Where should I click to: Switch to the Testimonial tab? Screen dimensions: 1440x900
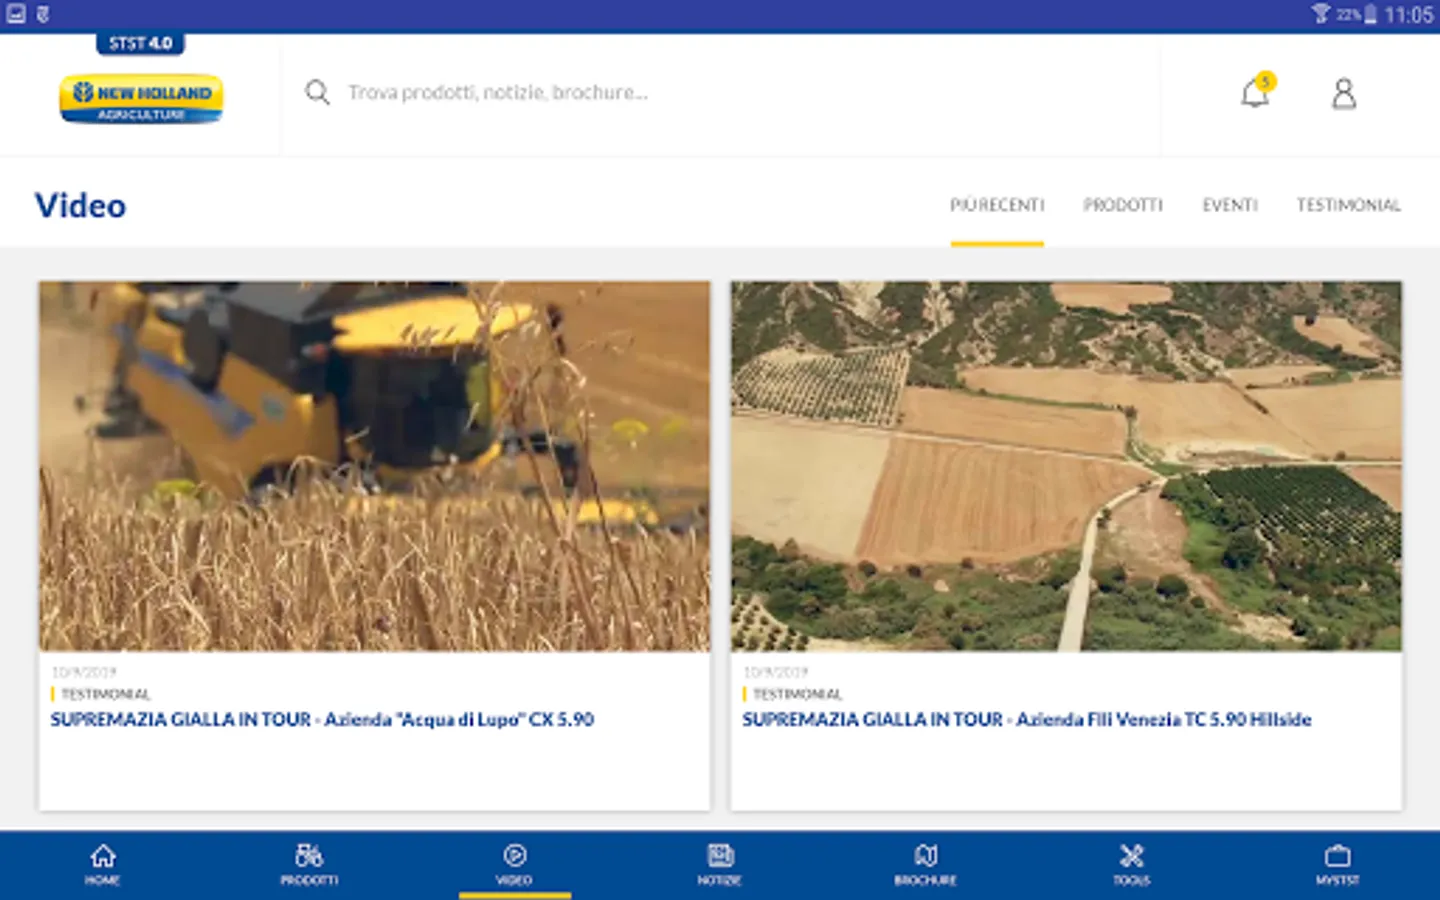(x=1349, y=205)
